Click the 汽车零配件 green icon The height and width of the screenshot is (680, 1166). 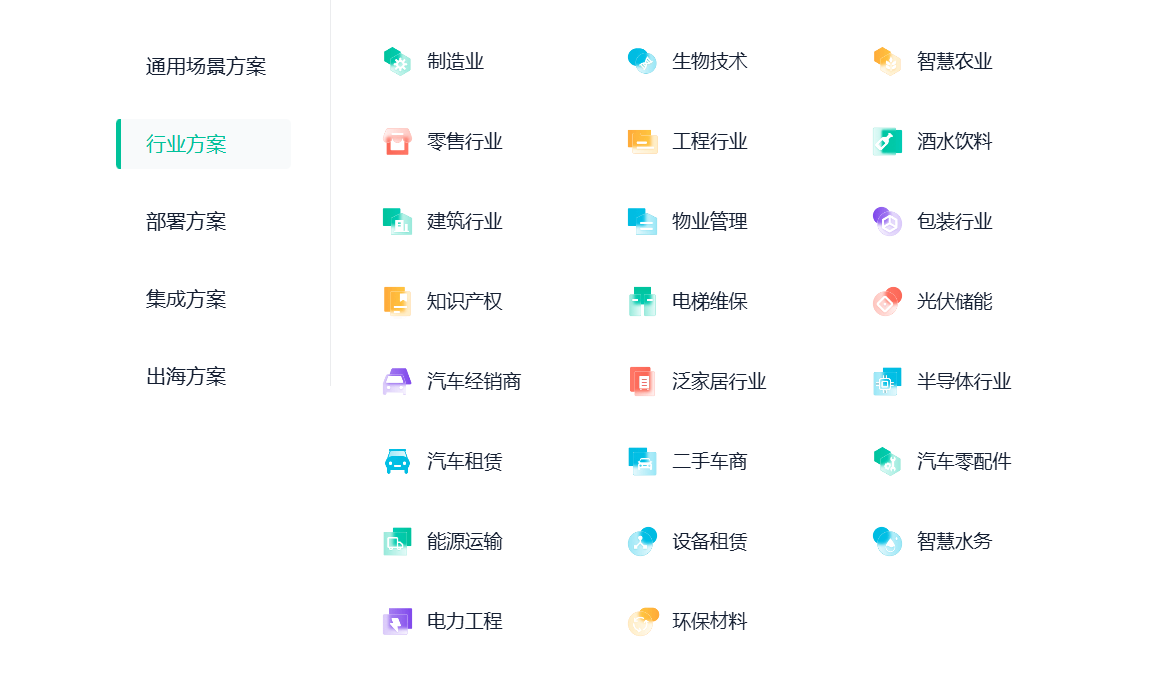pyautogui.click(x=887, y=461)
